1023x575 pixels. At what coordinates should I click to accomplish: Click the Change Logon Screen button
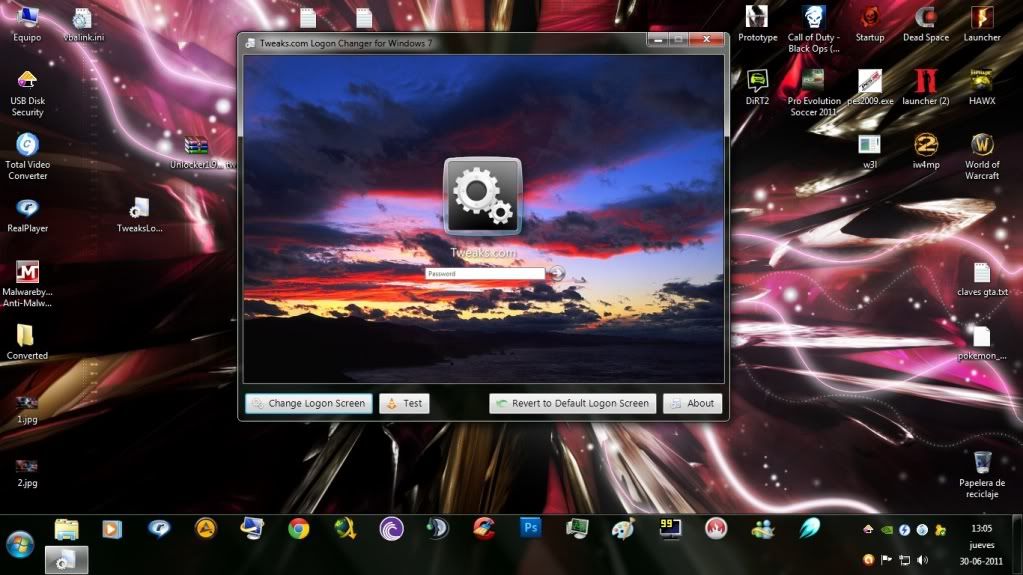(x=309, y=403)
